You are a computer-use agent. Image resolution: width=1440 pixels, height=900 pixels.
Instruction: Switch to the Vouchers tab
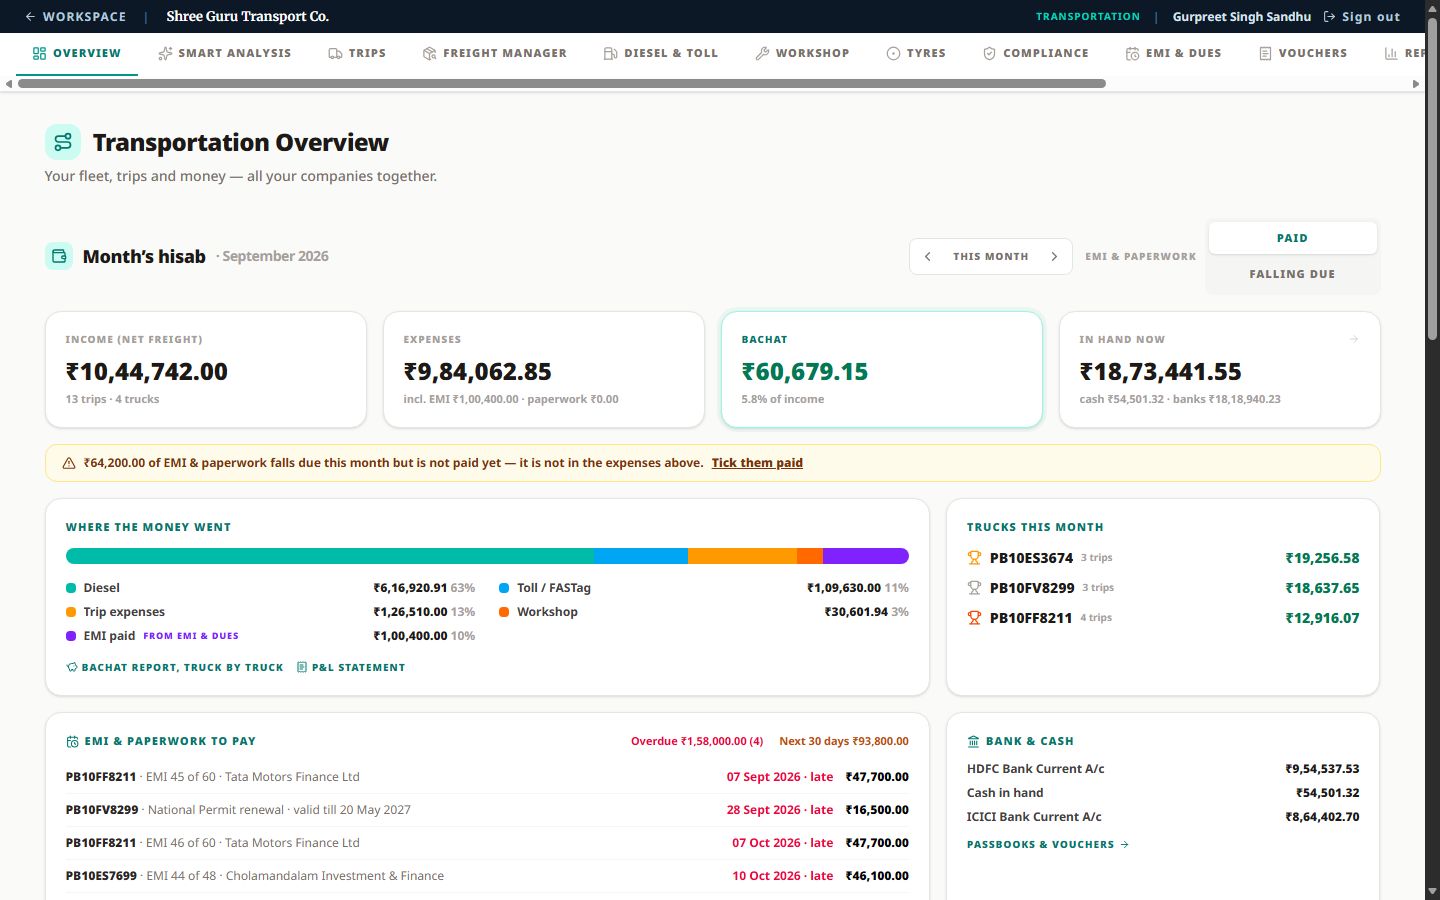tap(1303, 53)
